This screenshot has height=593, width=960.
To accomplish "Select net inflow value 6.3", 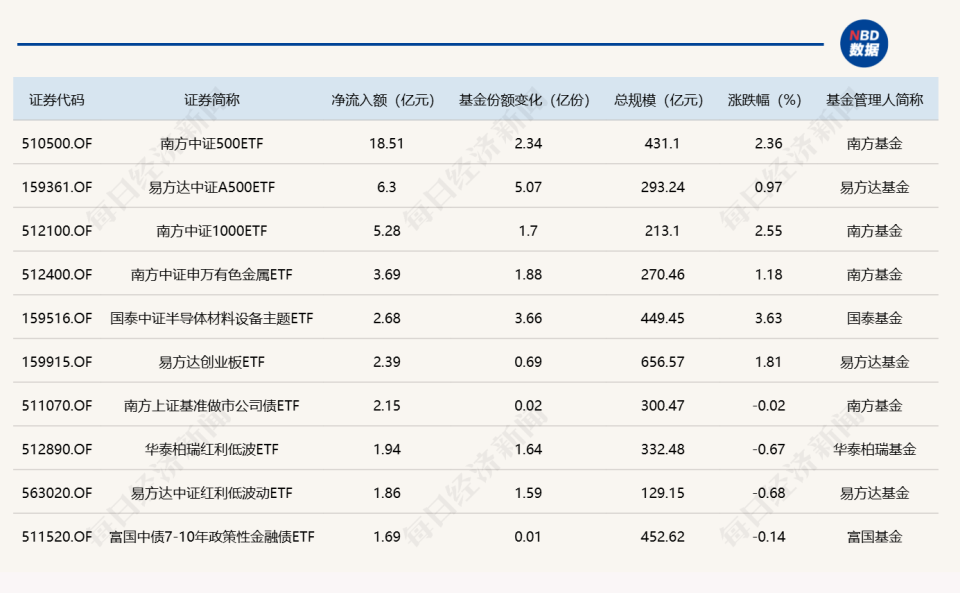I will (x=386, y=187).
